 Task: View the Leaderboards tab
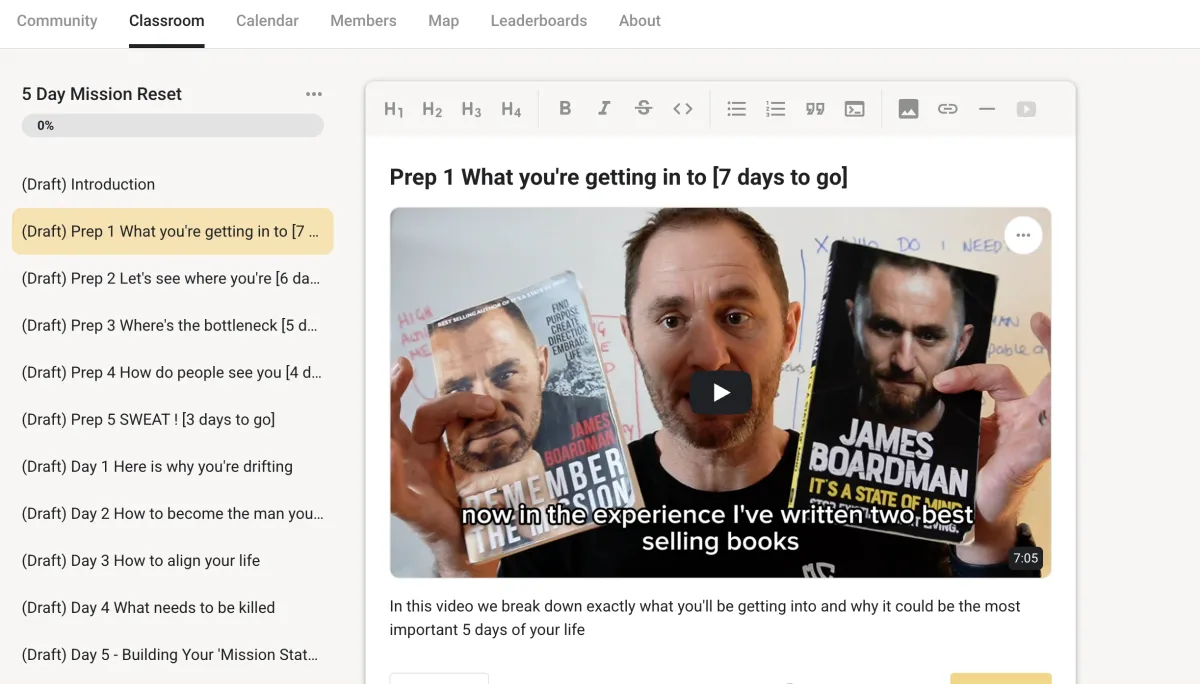[539, 20]
